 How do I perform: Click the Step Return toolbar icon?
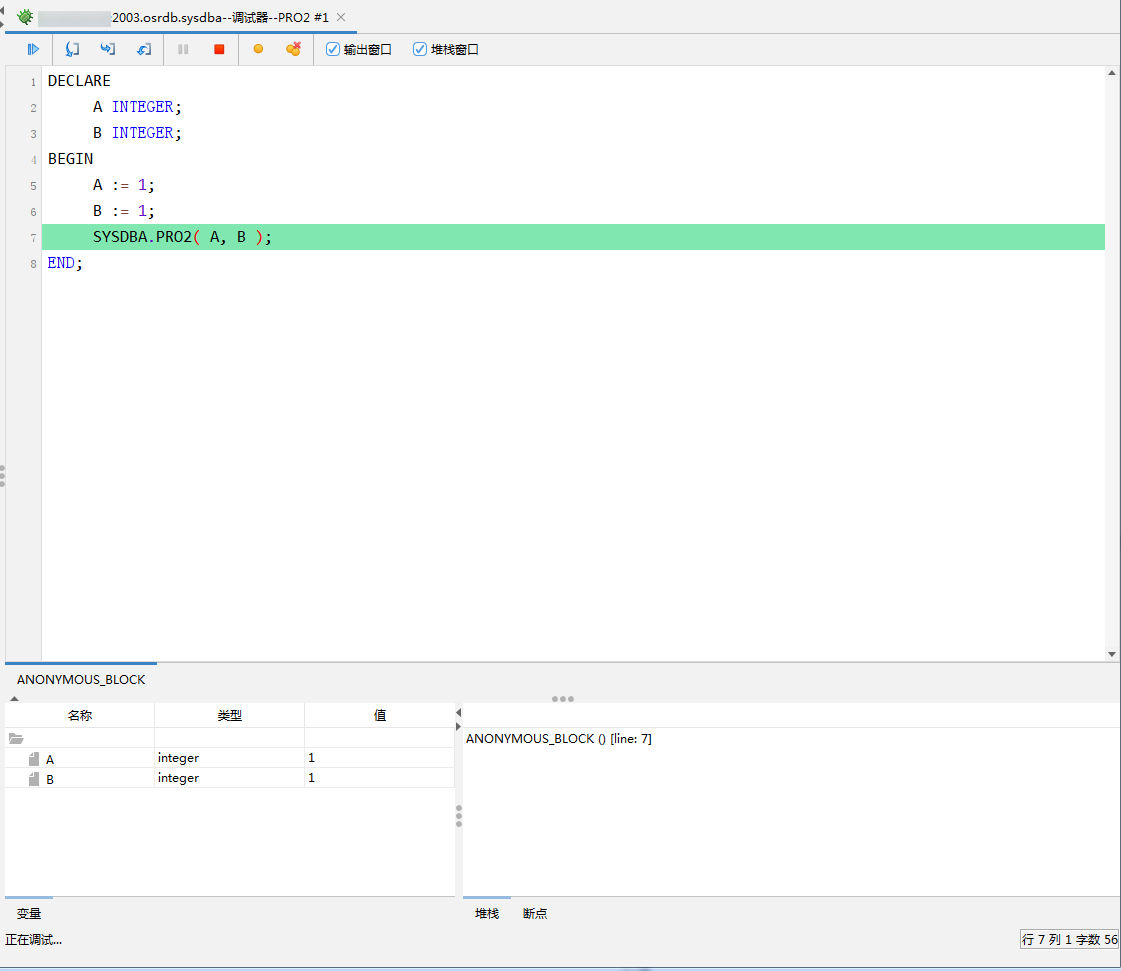click(x=144, y=49)
